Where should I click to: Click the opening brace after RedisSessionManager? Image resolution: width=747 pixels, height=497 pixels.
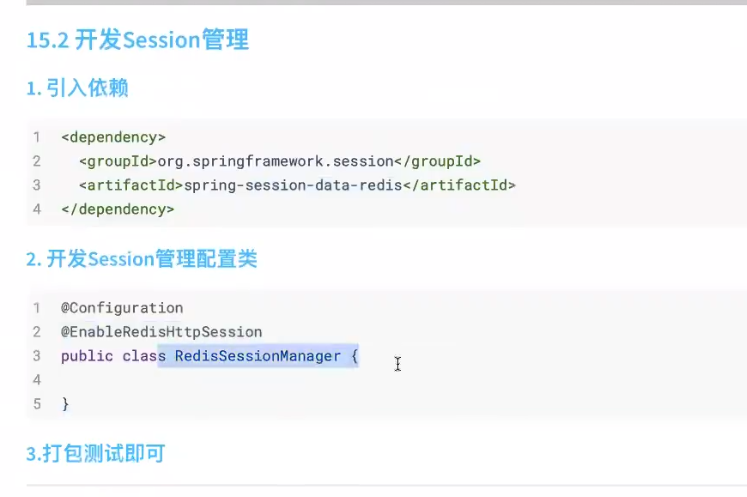tap(353, 356)
